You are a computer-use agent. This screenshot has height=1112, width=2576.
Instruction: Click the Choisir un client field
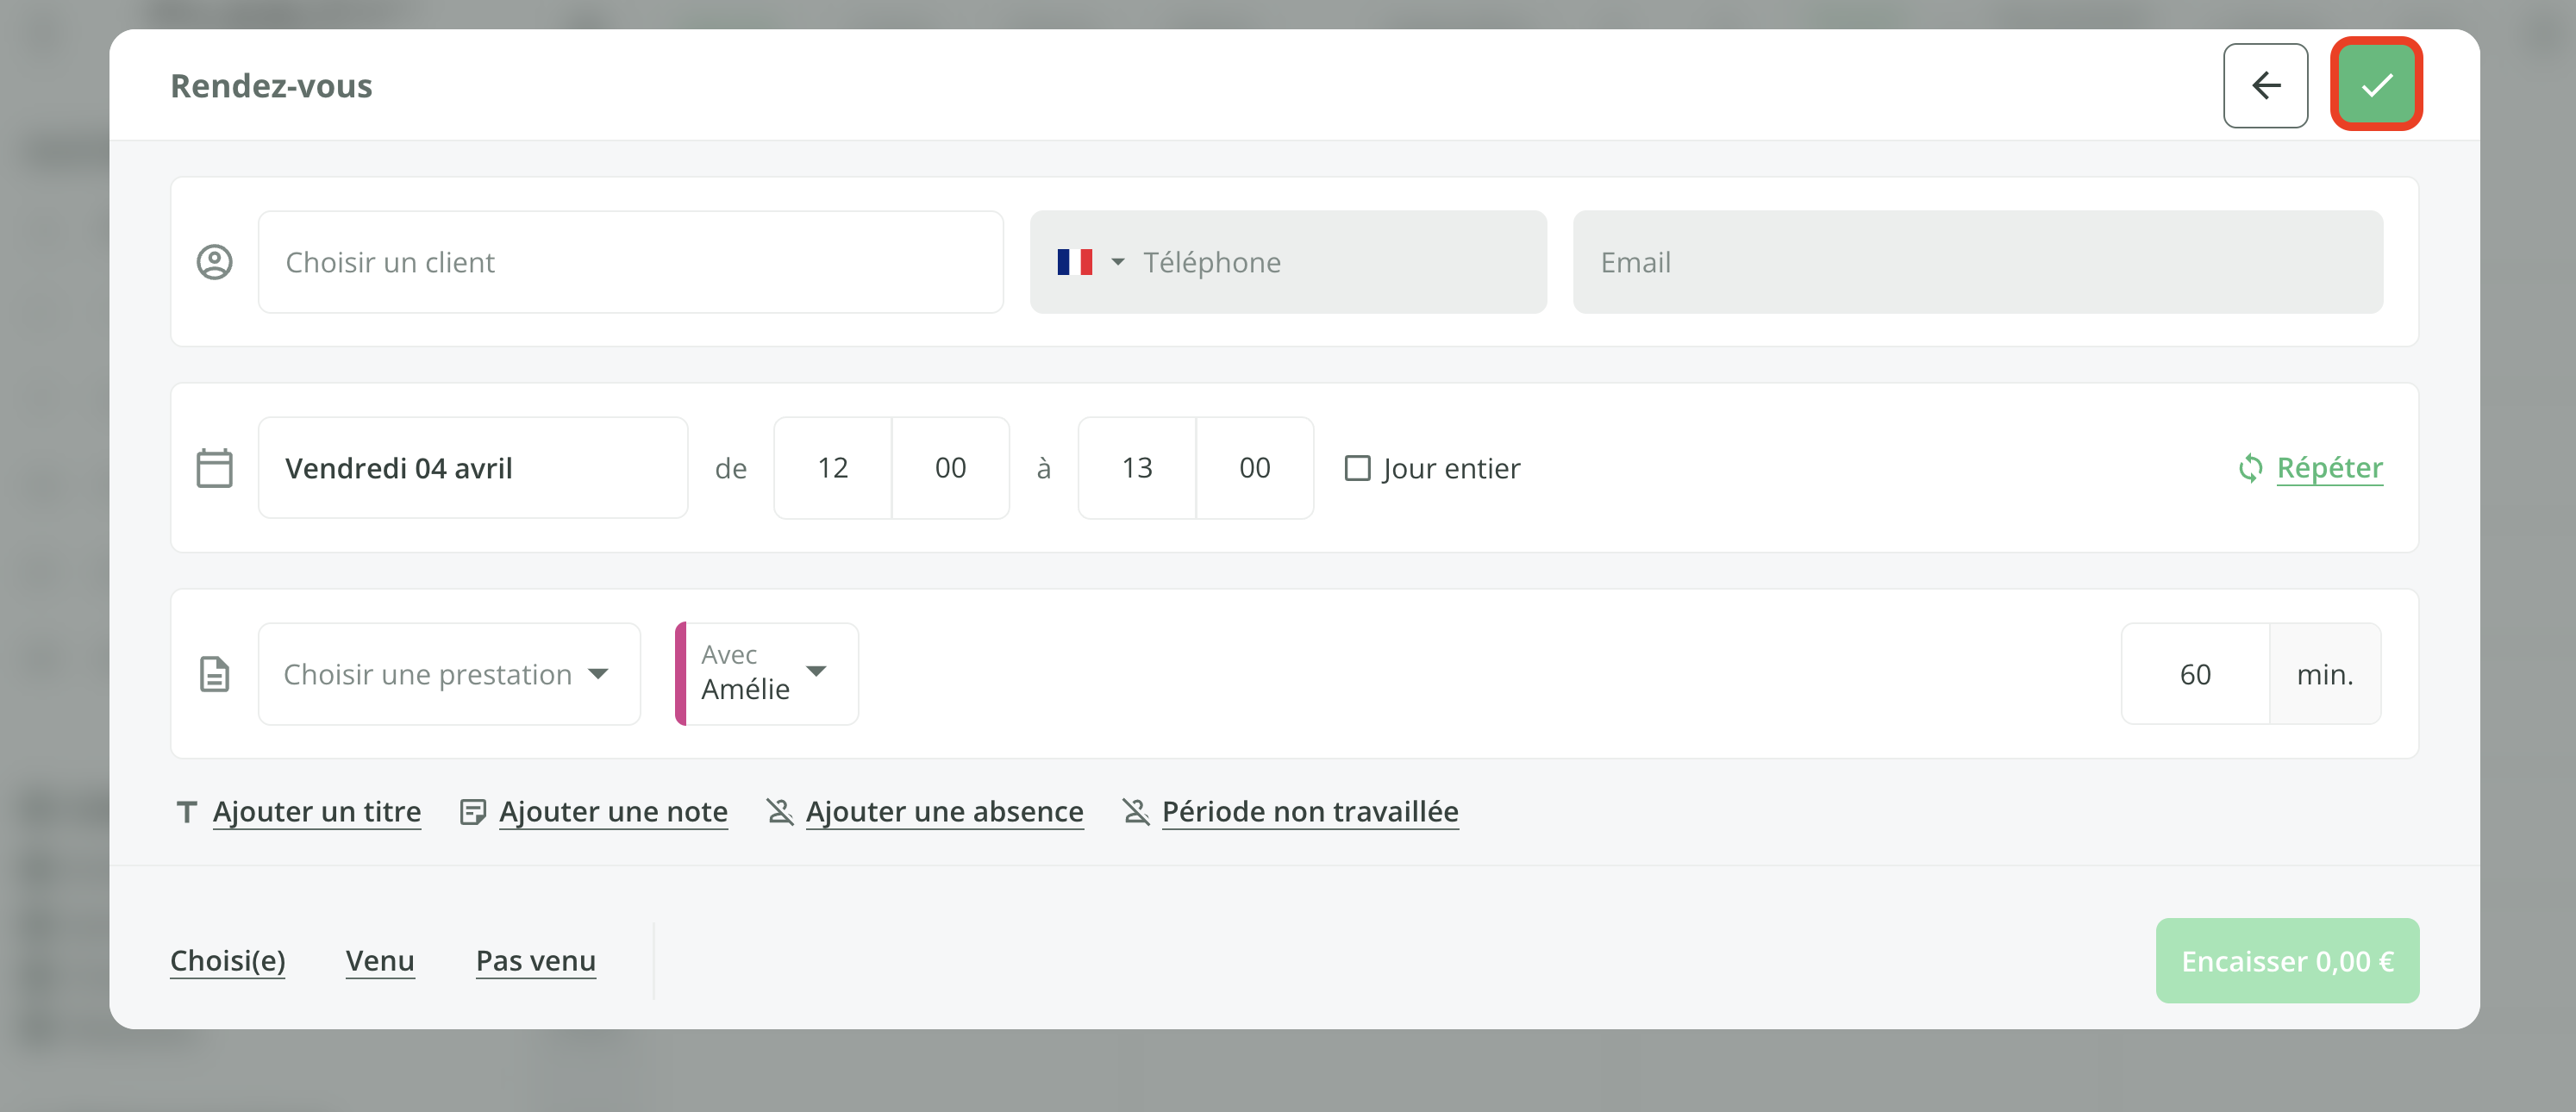pyautogui.click(x=630, y=262)
